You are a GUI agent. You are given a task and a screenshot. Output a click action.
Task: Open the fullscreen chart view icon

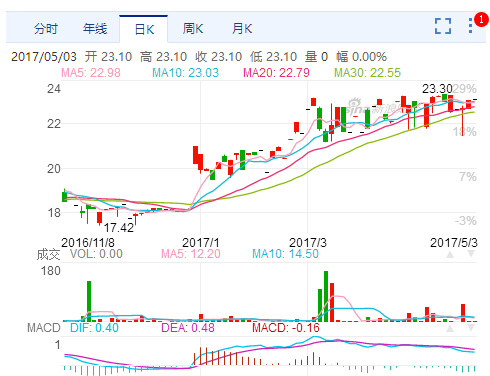tap(443, 26)
